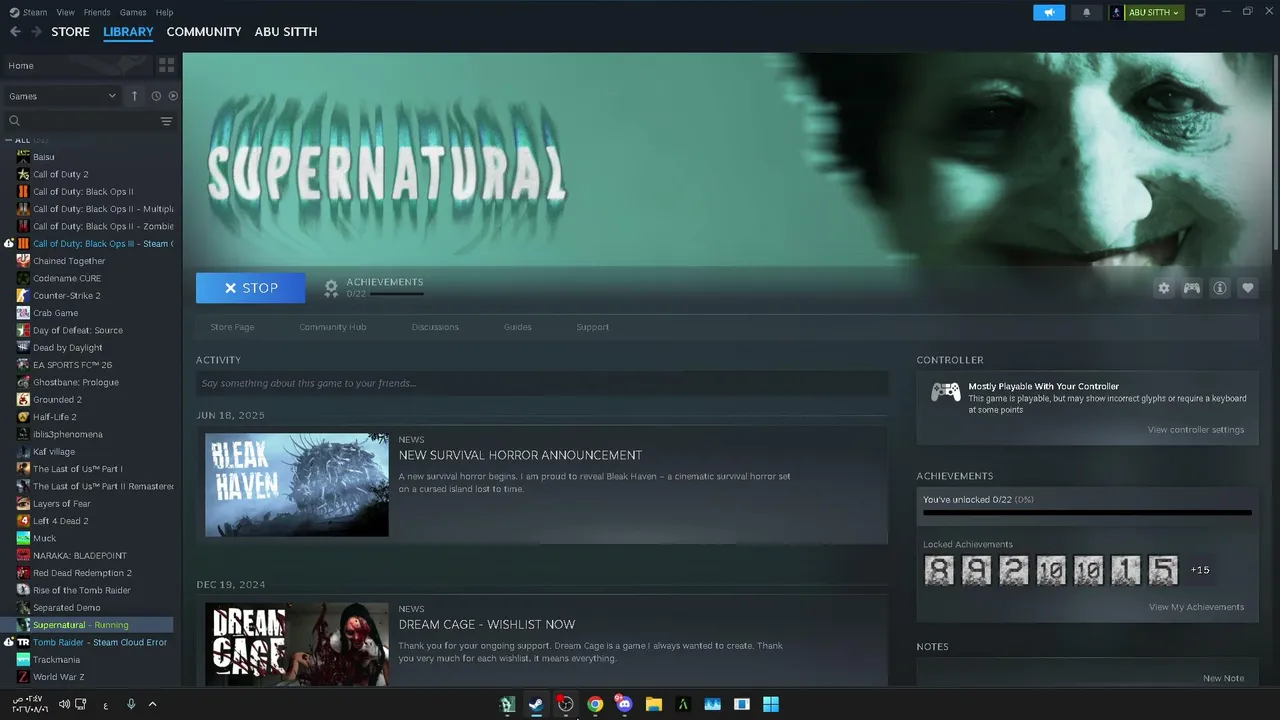Image resolution: width=1280 pixels, height=720 pixels.
Task: Switch to the COMMUNITY tab
Action: coord(204,32)
